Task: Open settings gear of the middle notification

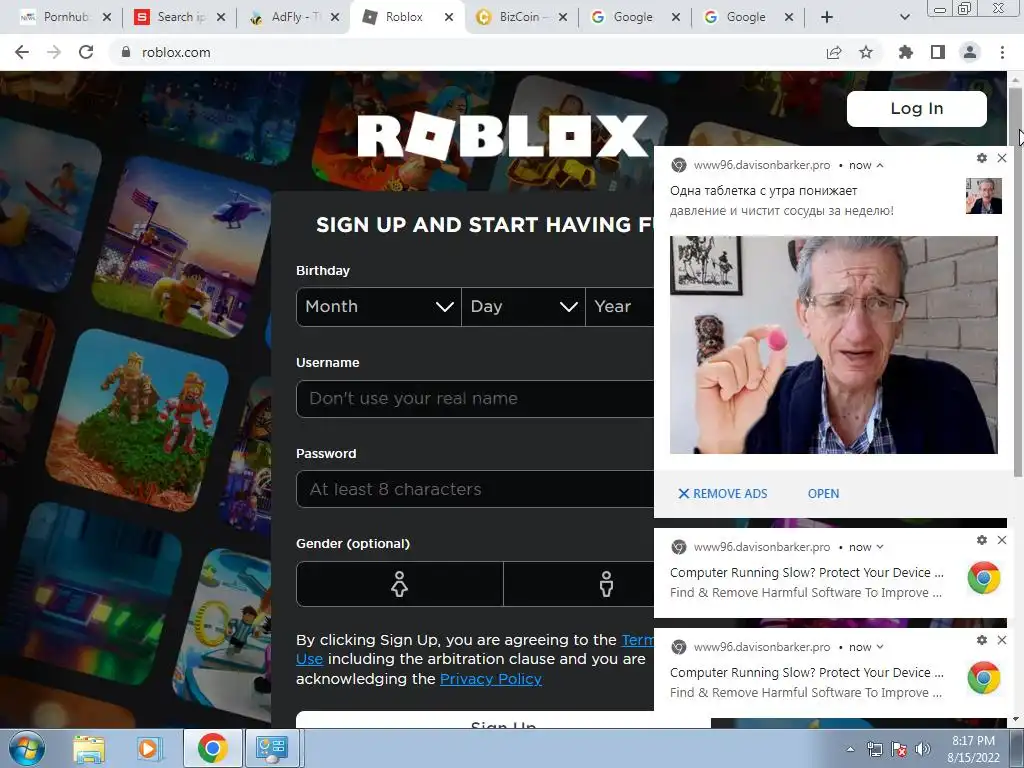Action: click(982, 540)
